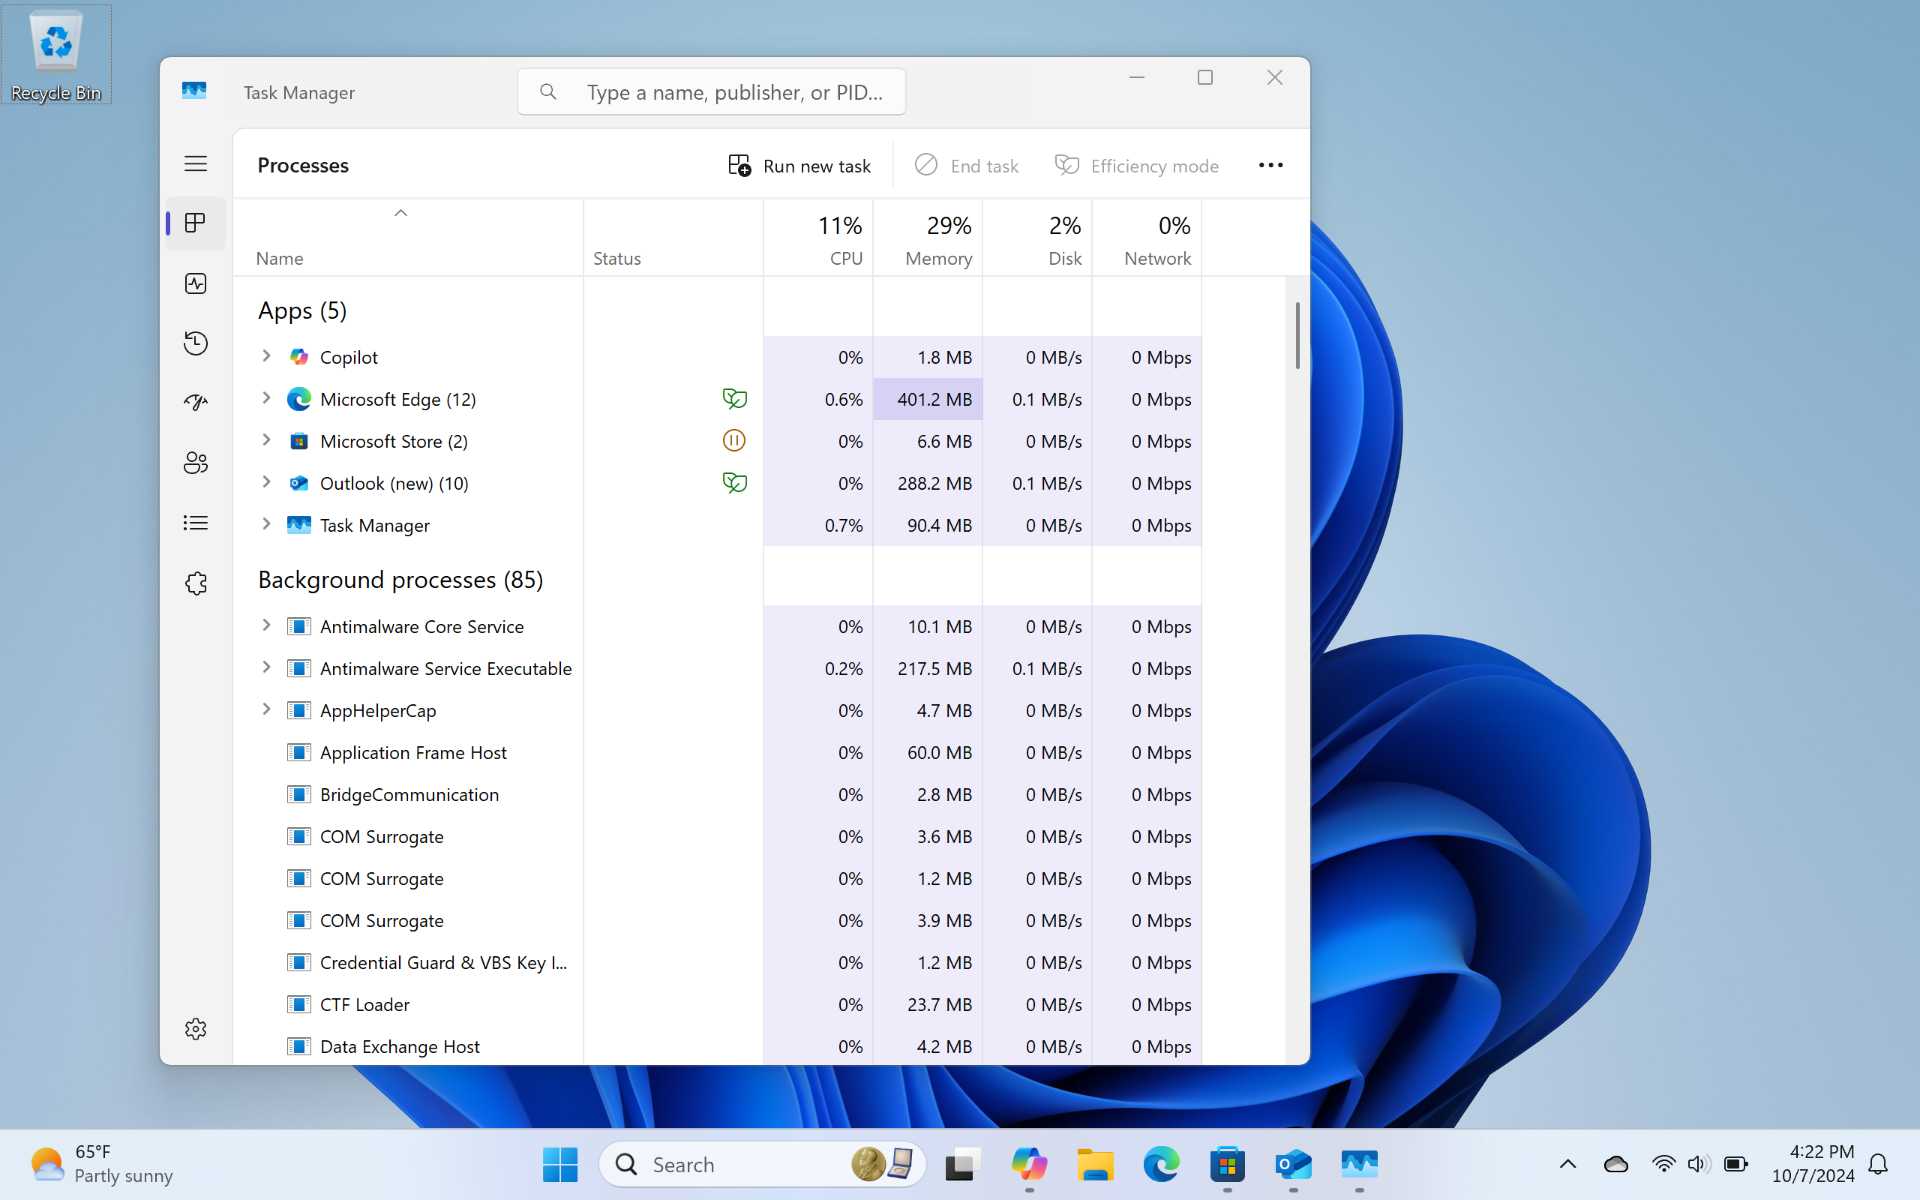1920x1200 pixels.
Task: Open the three-dot more options menu
Action: coord(1271,166)
